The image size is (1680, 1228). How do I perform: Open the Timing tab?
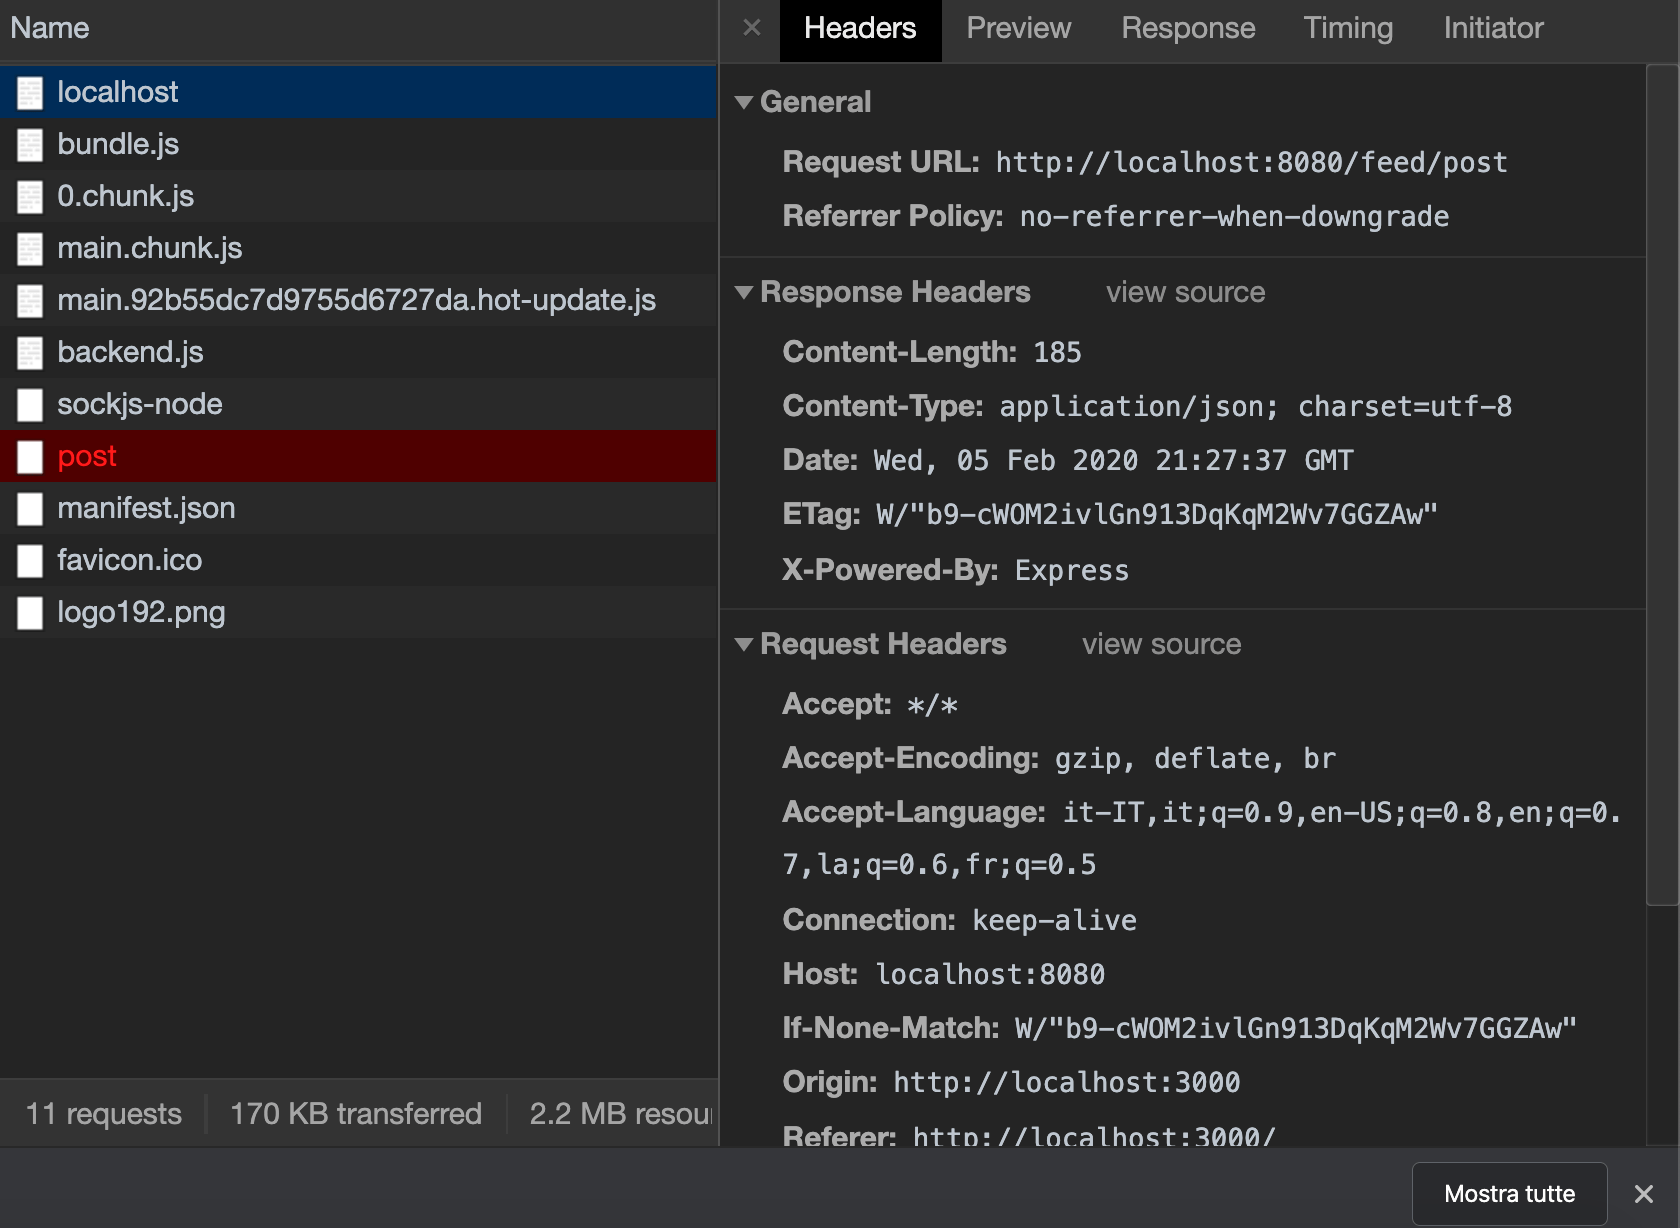coord(1347,28)
